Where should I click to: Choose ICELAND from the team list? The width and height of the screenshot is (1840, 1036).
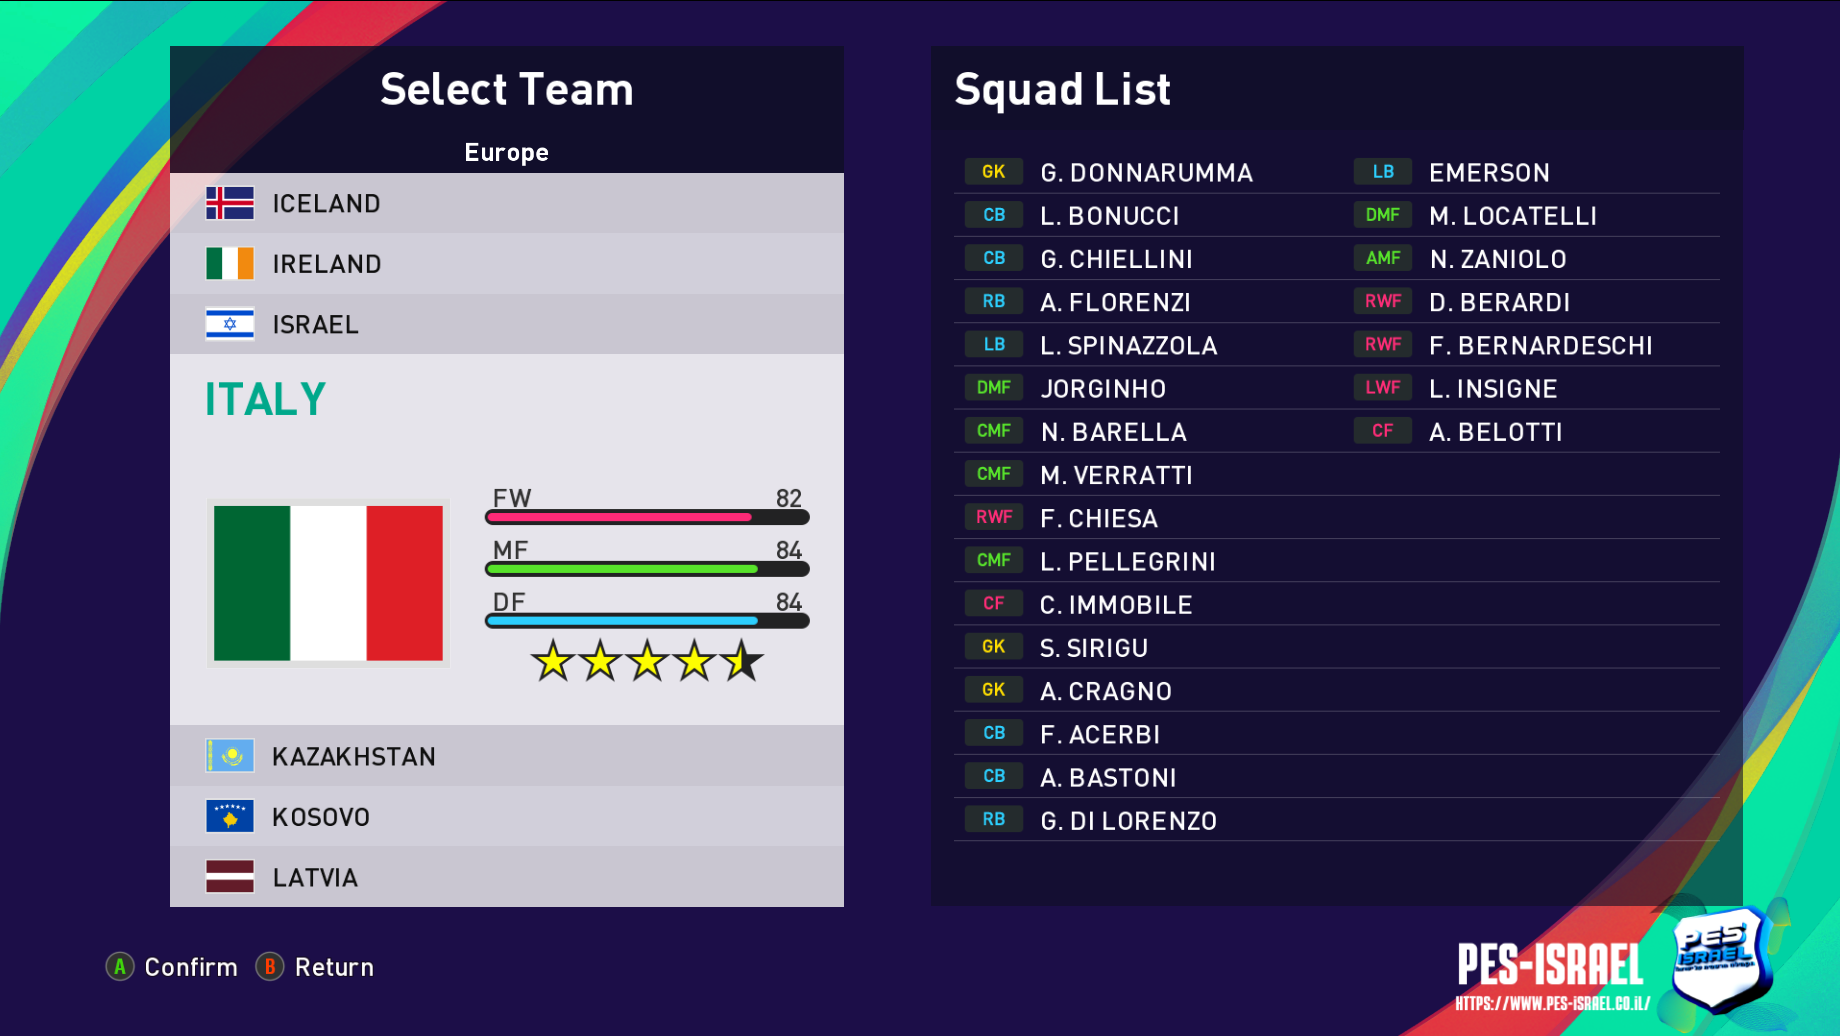click(x=326, y=204)
